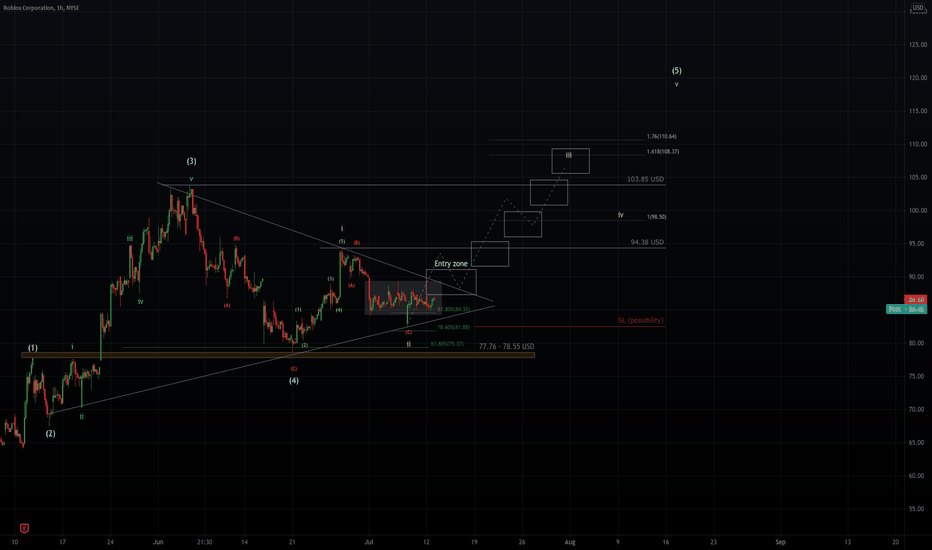932x550 pixels.
Task: Click the large white wave (2) label
Action: (51, 433)
